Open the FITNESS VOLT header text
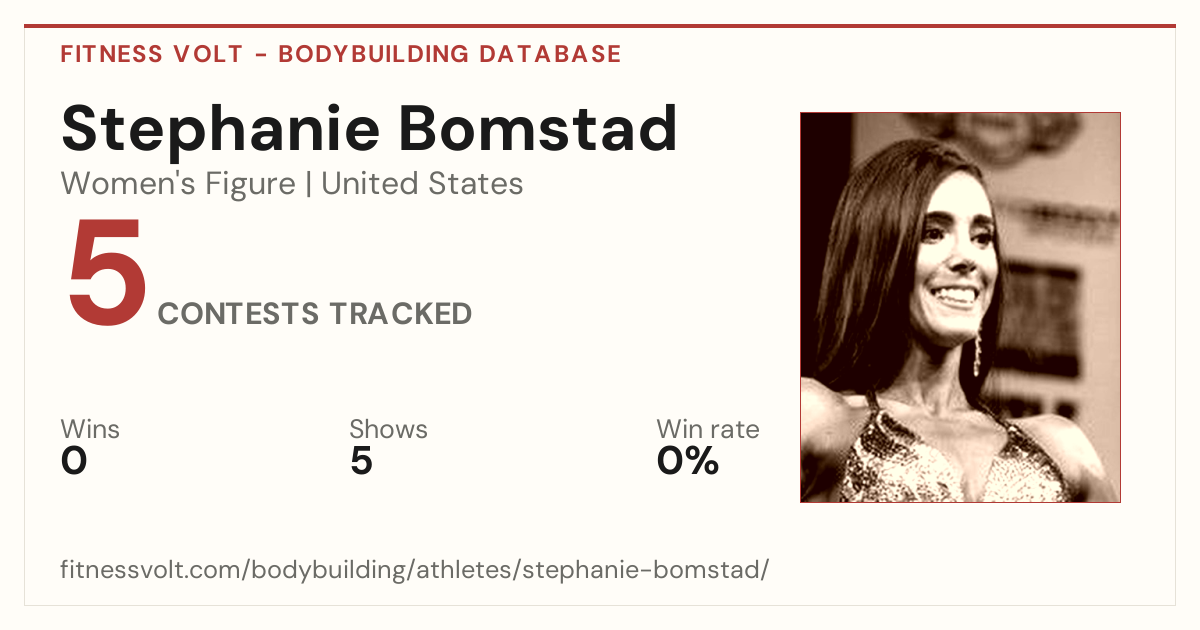 pyautogui.click(x=151, y=54)
